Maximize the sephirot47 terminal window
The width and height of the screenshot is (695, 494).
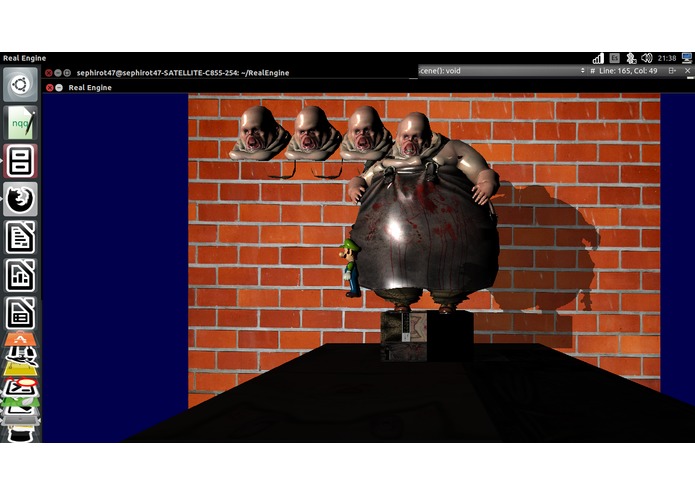(x=67, y=73)
